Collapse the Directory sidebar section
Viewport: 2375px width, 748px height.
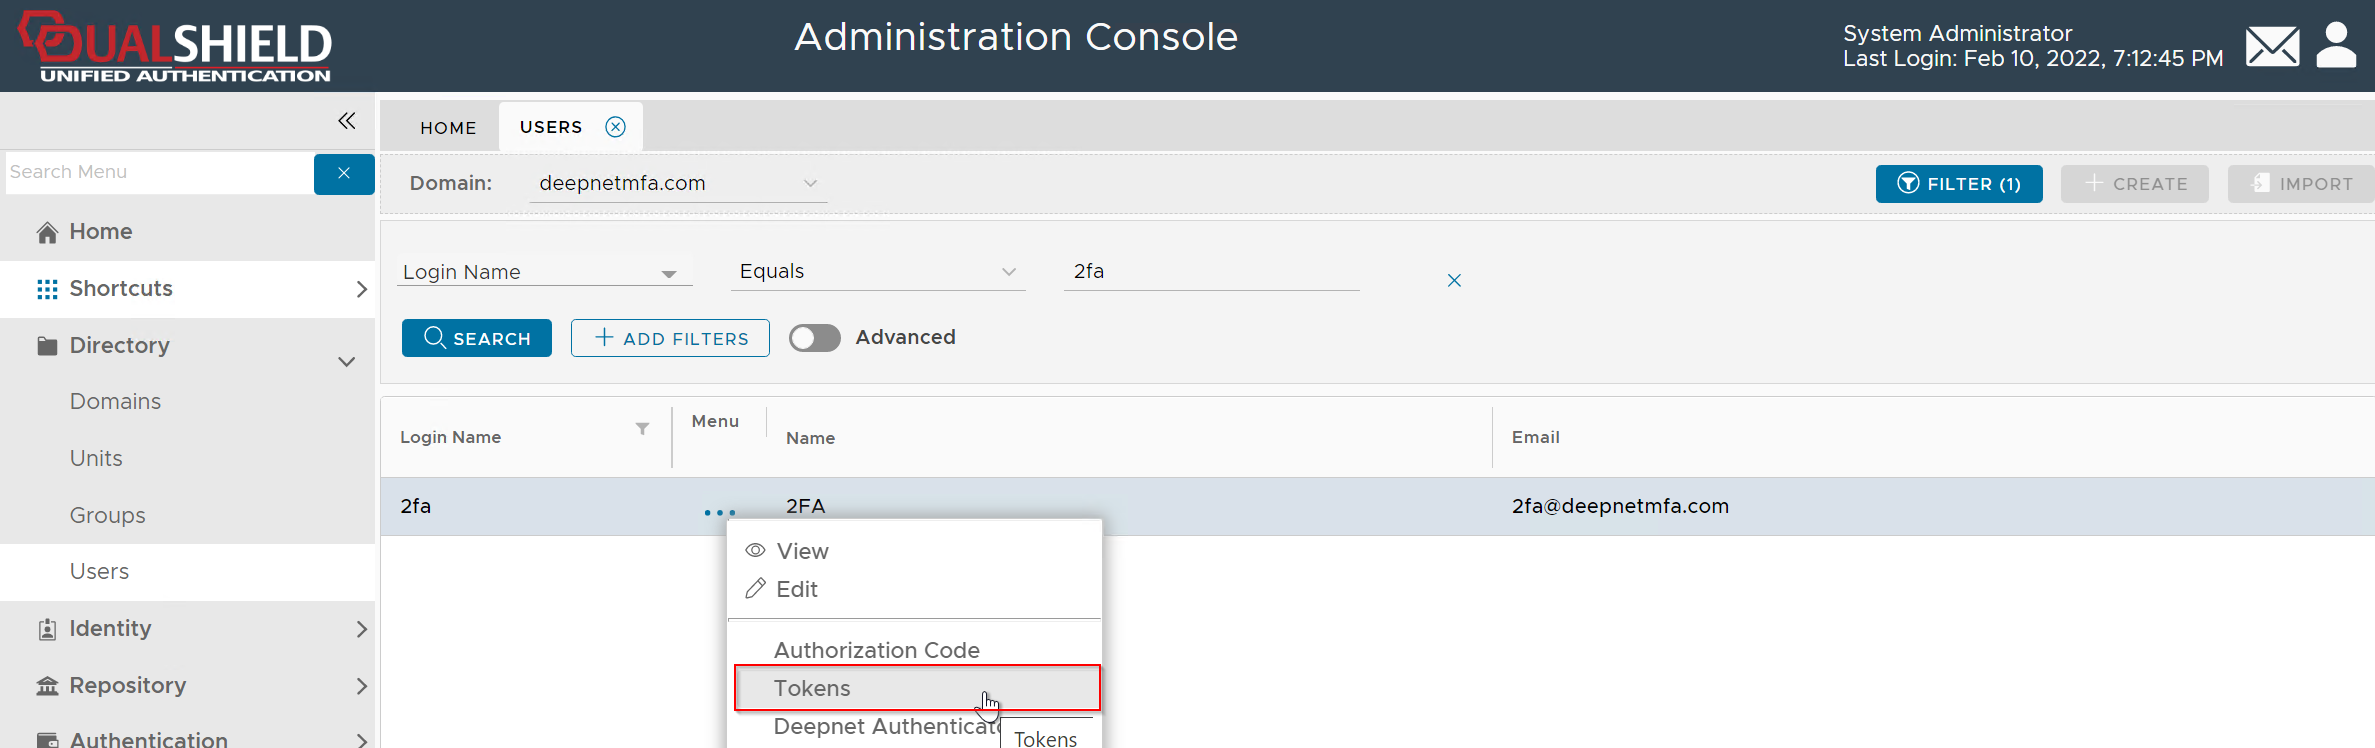pos(346,362)
